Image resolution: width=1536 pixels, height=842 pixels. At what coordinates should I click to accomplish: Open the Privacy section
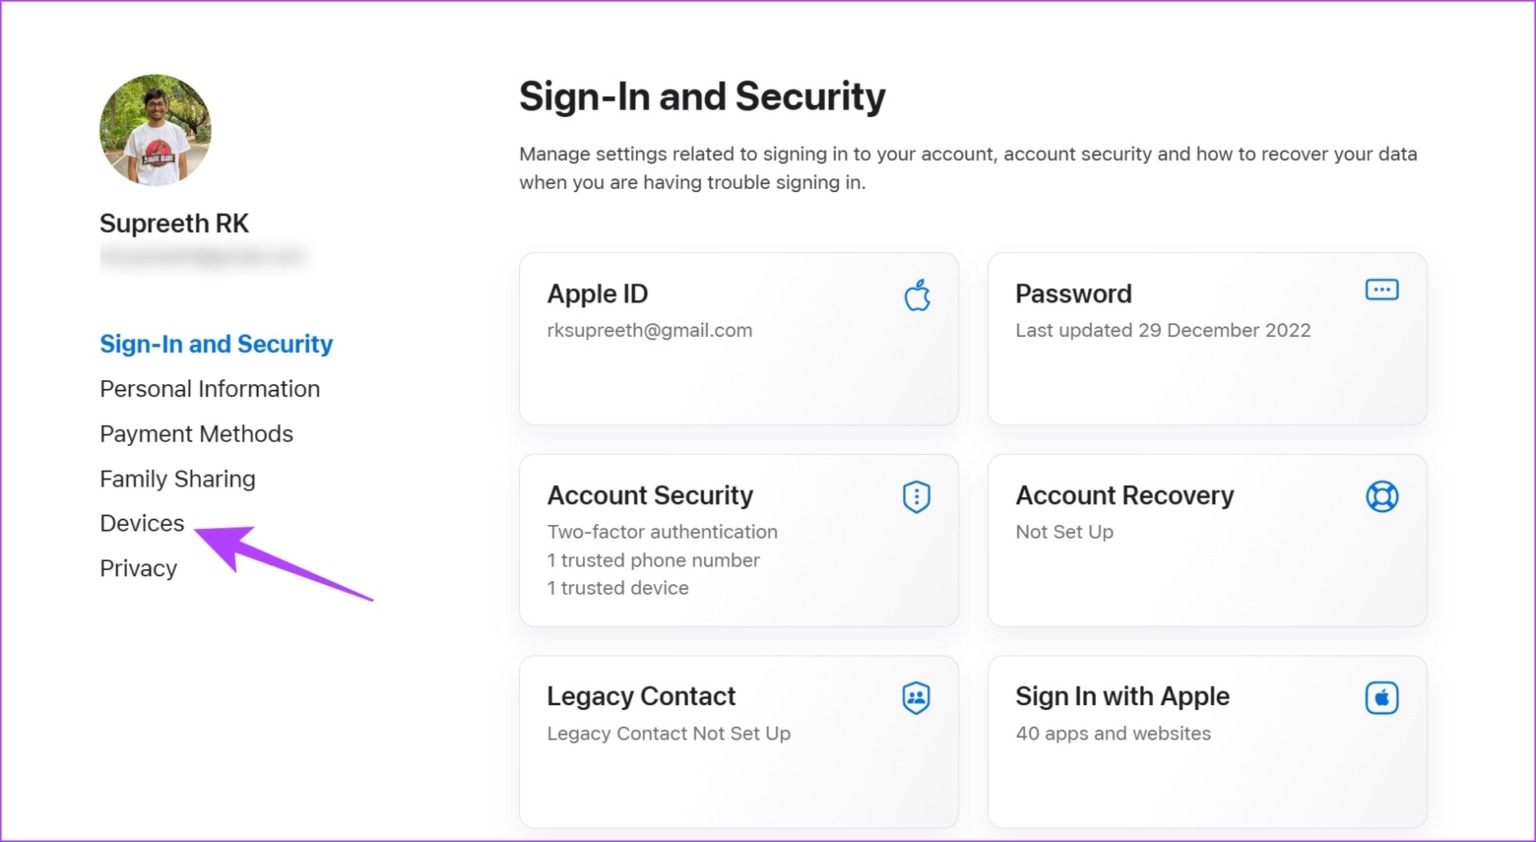tap(138, 568)
